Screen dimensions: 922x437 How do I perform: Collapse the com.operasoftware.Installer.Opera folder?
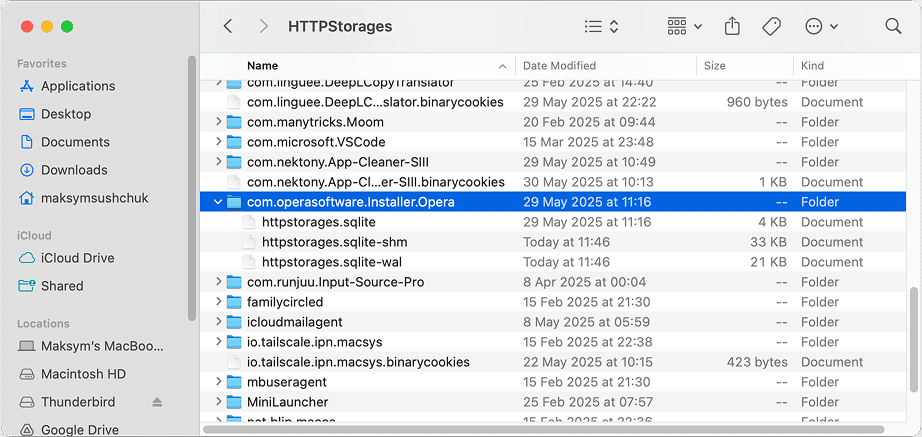click(218, 202)
